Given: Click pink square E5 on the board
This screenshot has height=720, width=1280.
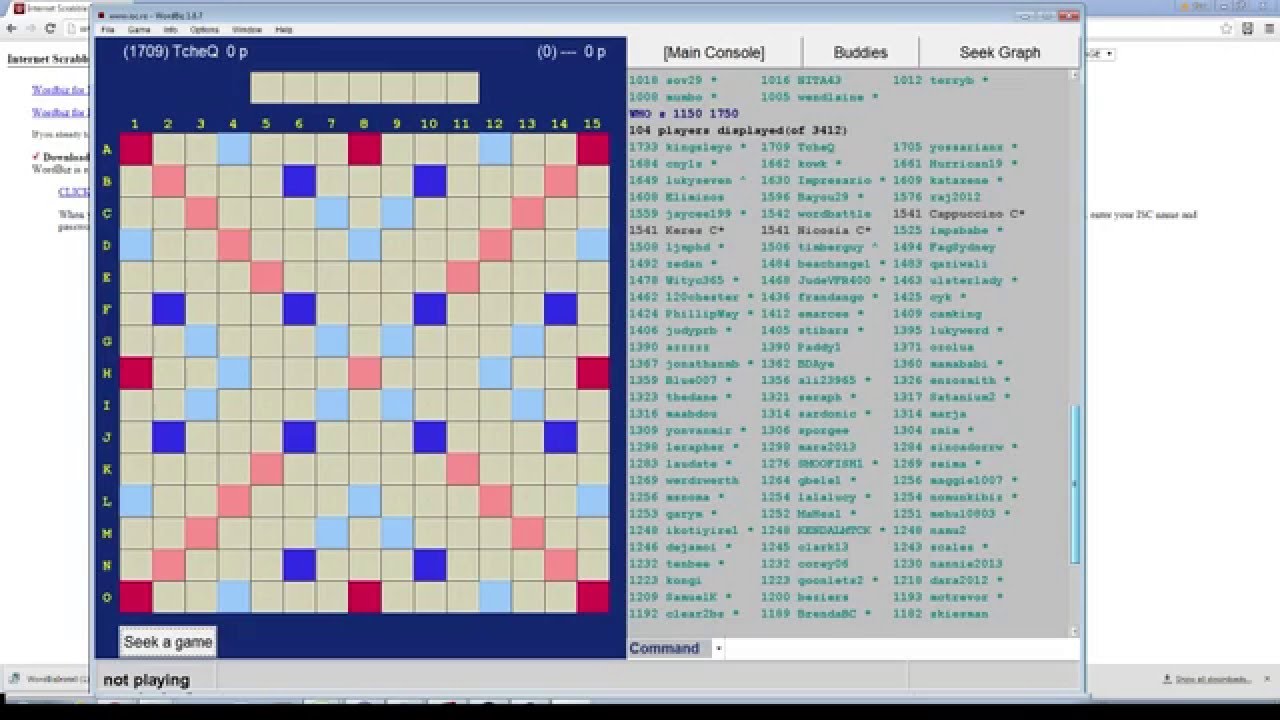Looking at the screenshot, I should click(266, 277).
